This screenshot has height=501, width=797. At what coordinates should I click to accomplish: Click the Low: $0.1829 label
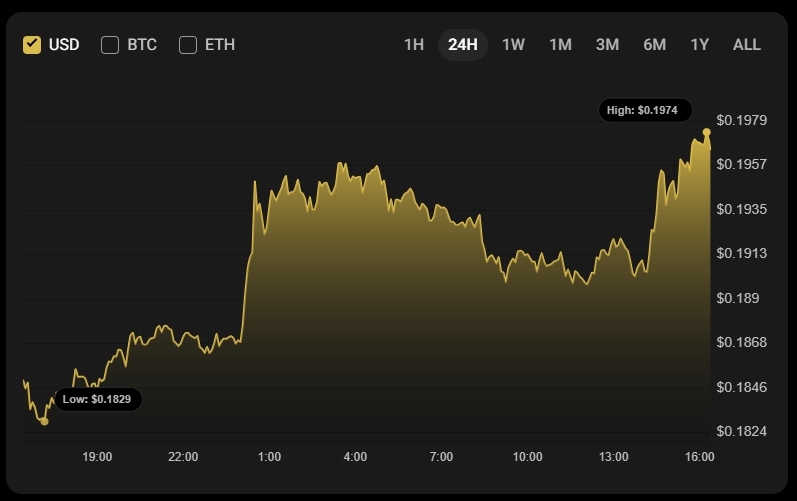[x=98, y=399]
